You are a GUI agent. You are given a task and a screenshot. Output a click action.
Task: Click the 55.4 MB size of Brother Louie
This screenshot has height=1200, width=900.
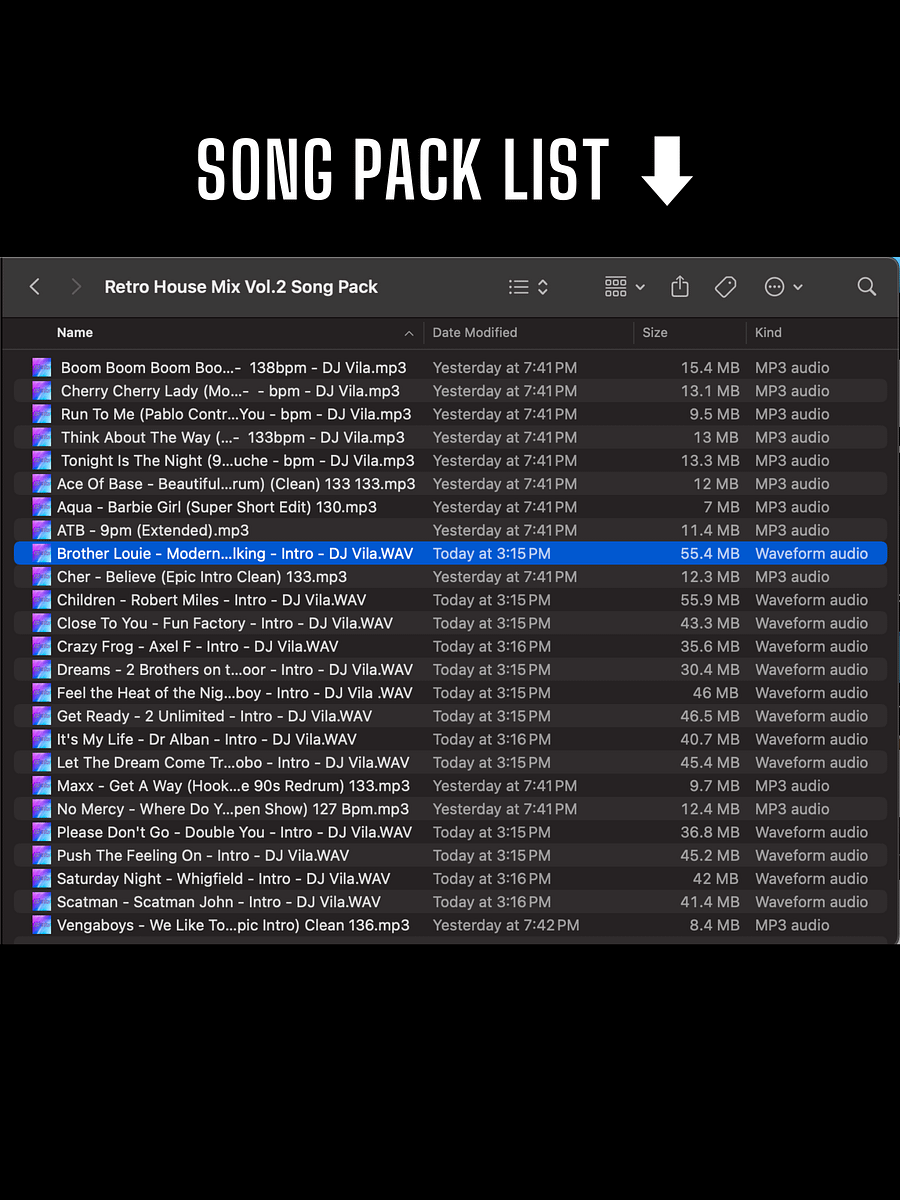(x=710, y=553)
